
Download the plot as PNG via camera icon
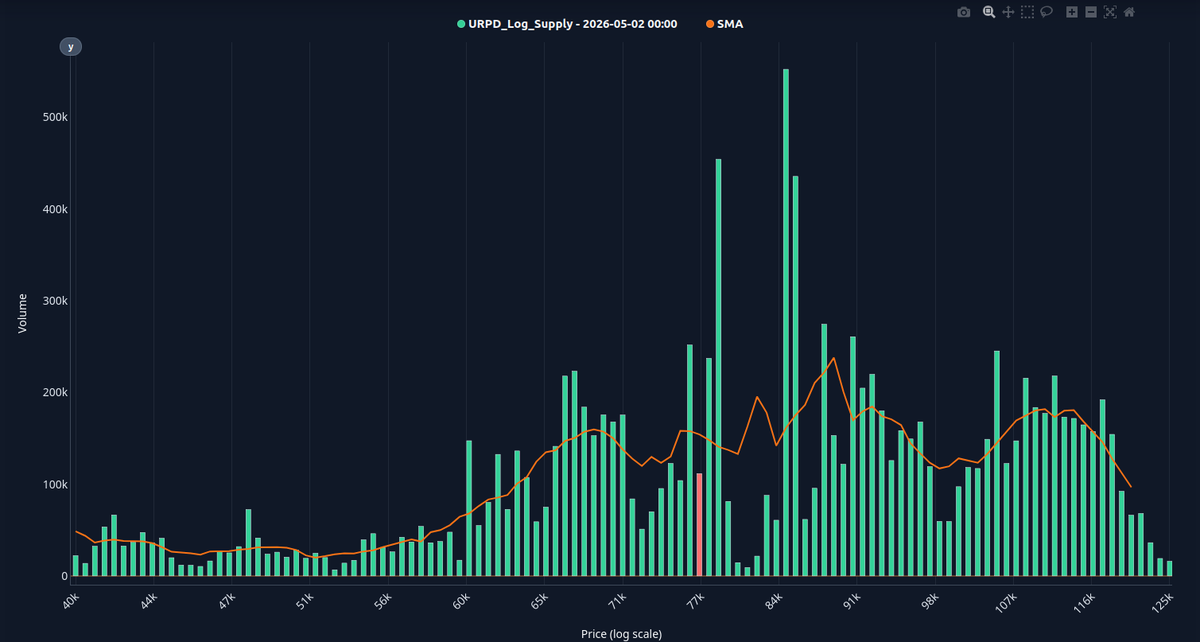click(x=963, y=12)
